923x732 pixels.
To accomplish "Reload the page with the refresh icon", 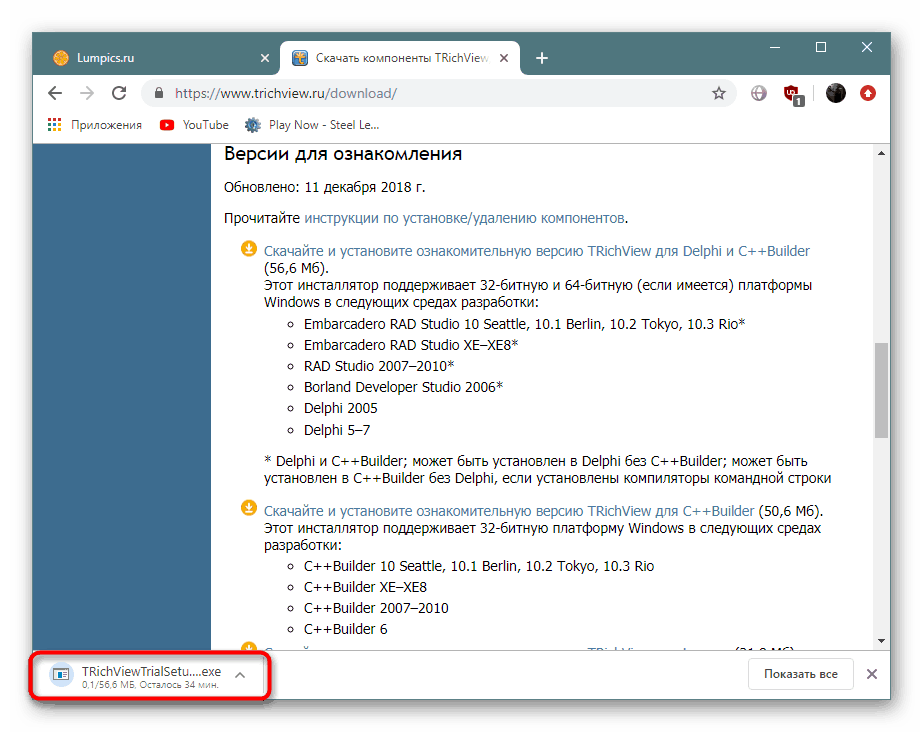I will (x=119, y=93).
